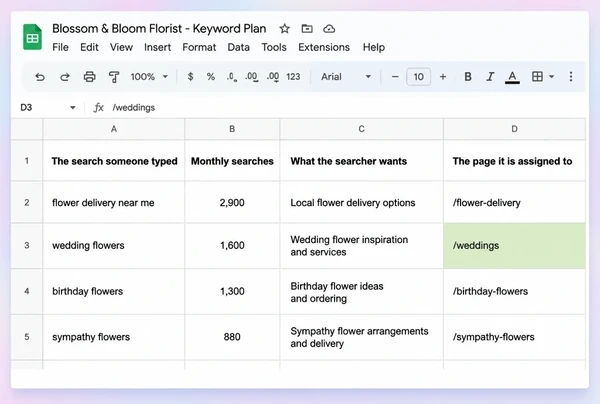This screenshot has width=600, height=404.
Task: Click the formula bar containing /weddings
Action: coord(348,108)
